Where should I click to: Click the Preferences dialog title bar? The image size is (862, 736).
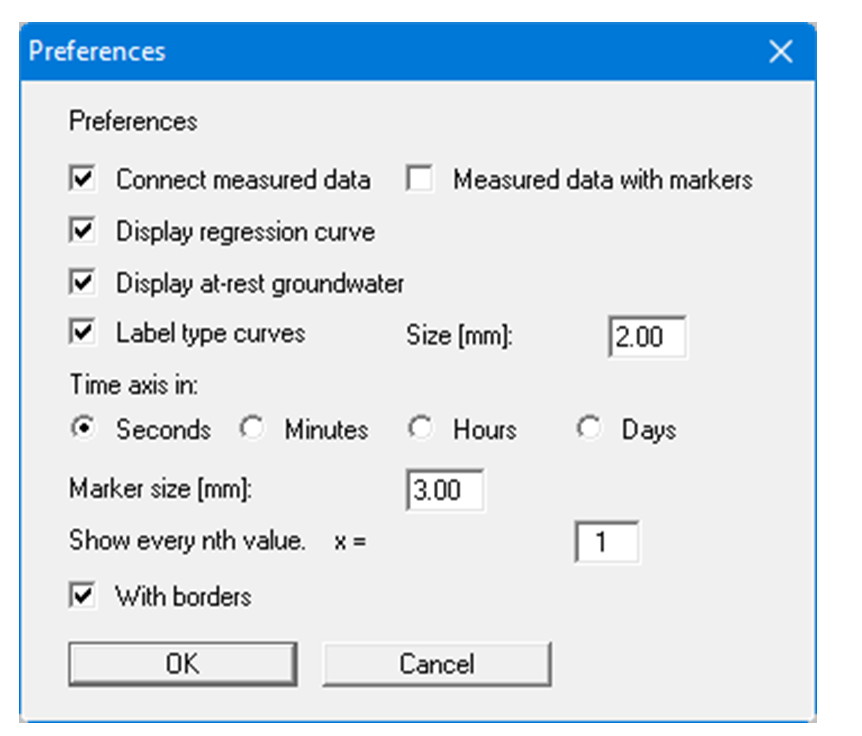point(400,52)
